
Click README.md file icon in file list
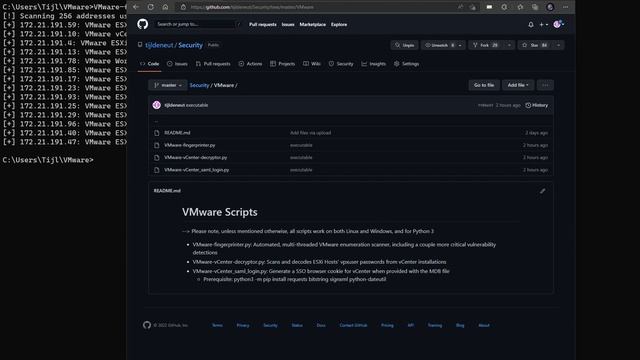tap(157, 133)
